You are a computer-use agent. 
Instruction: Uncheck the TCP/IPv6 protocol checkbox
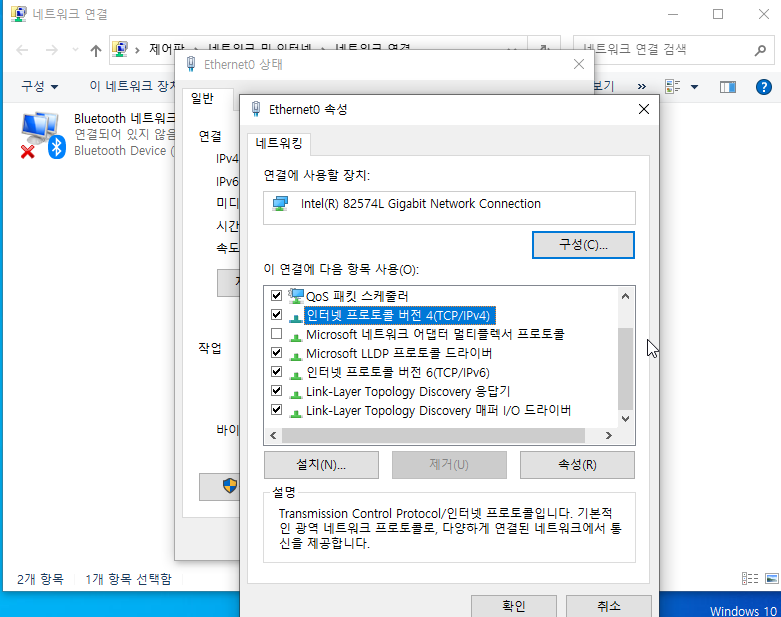[x=276, y=371]
